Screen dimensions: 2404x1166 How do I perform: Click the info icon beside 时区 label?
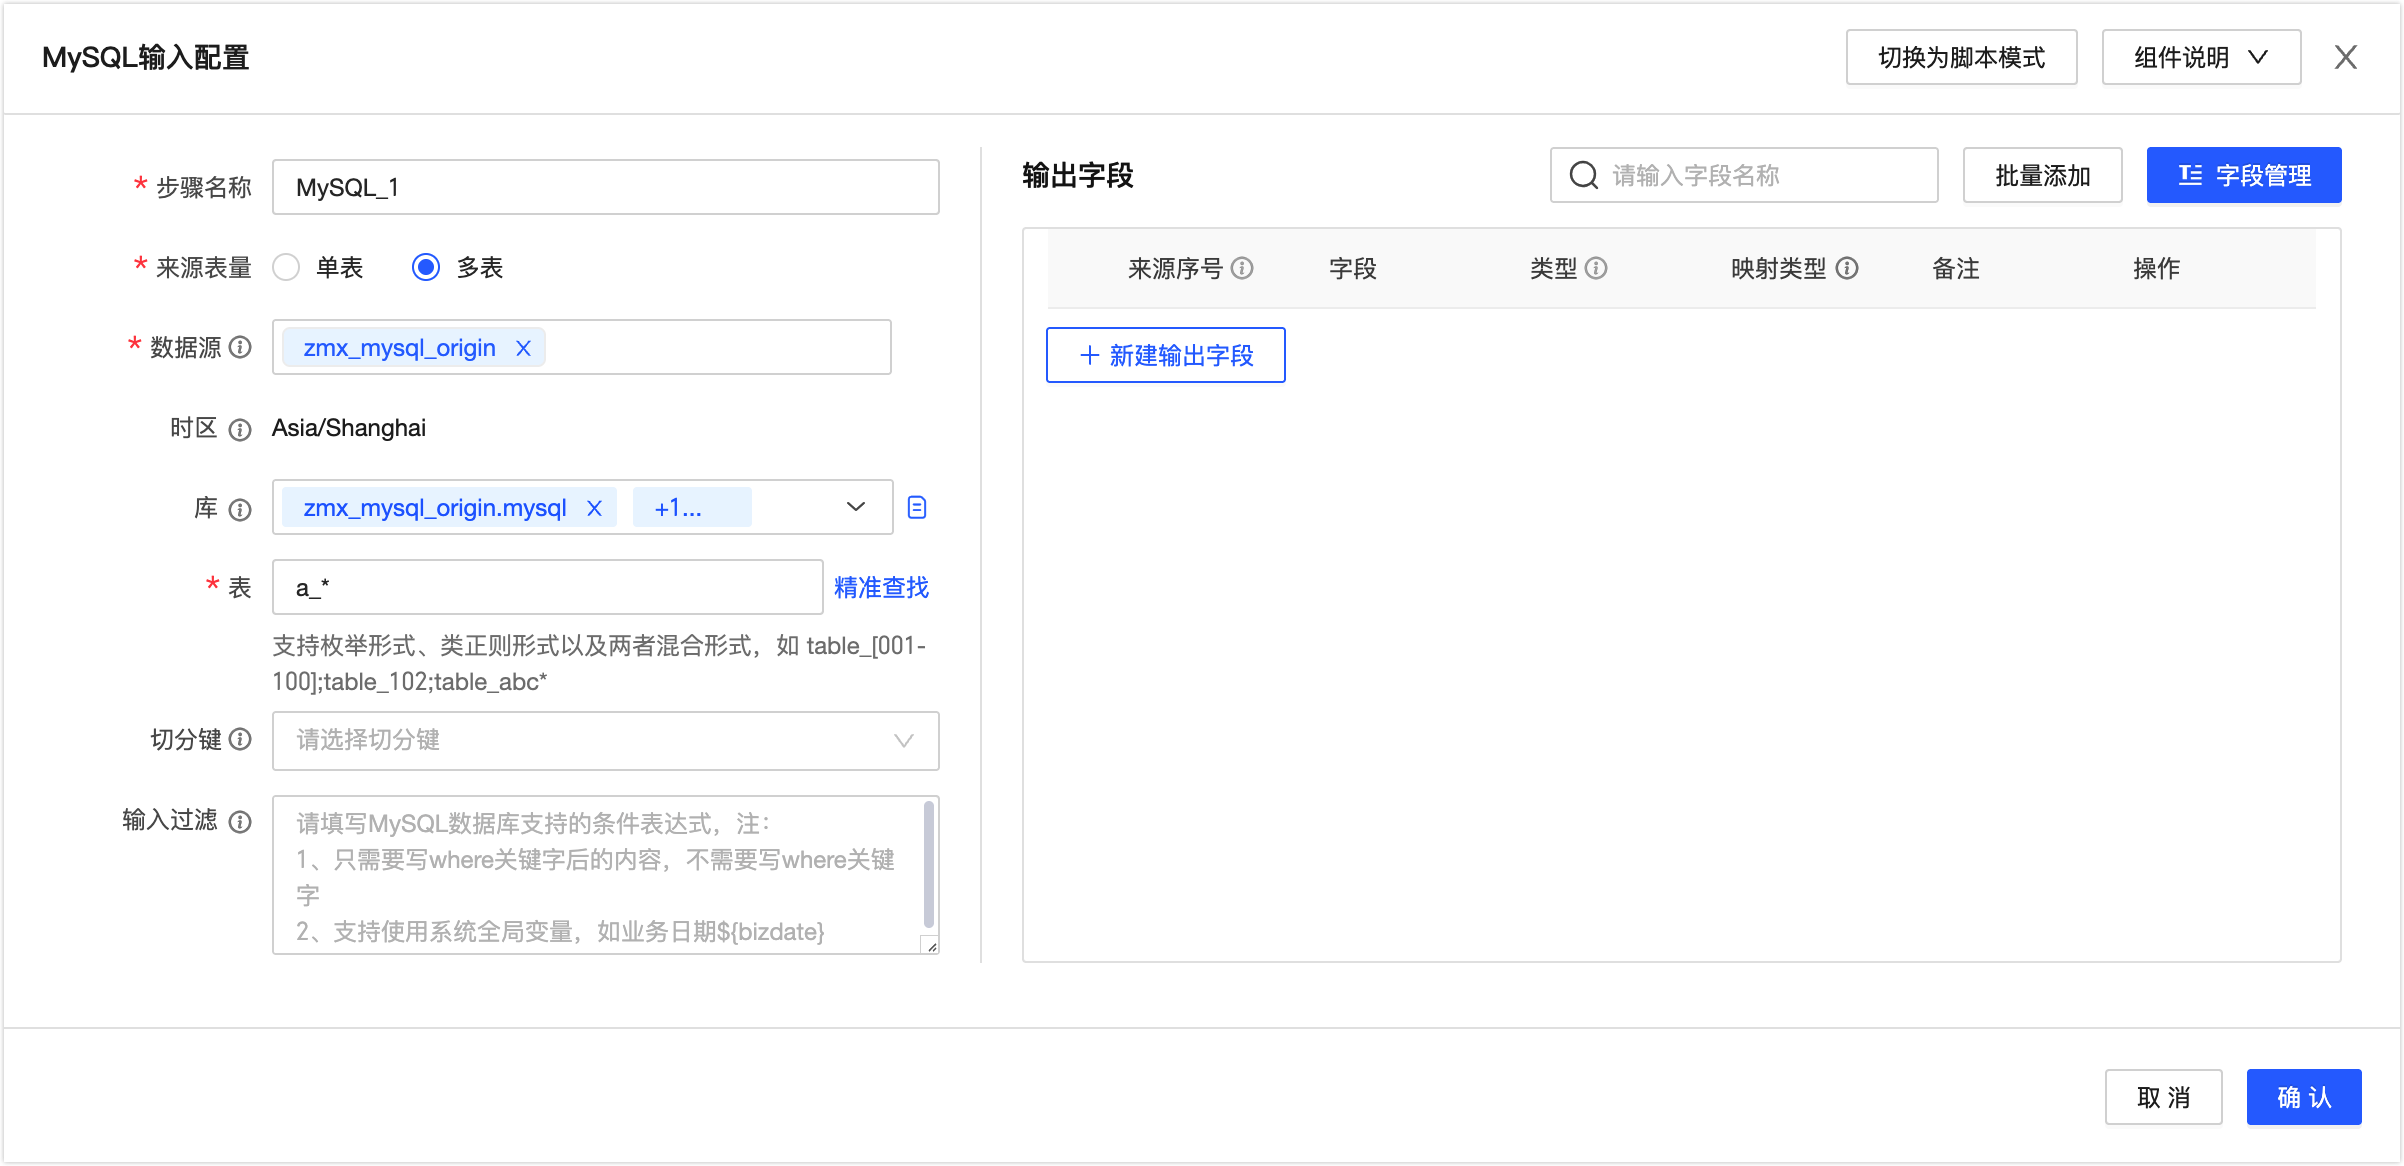pos(240,429)
